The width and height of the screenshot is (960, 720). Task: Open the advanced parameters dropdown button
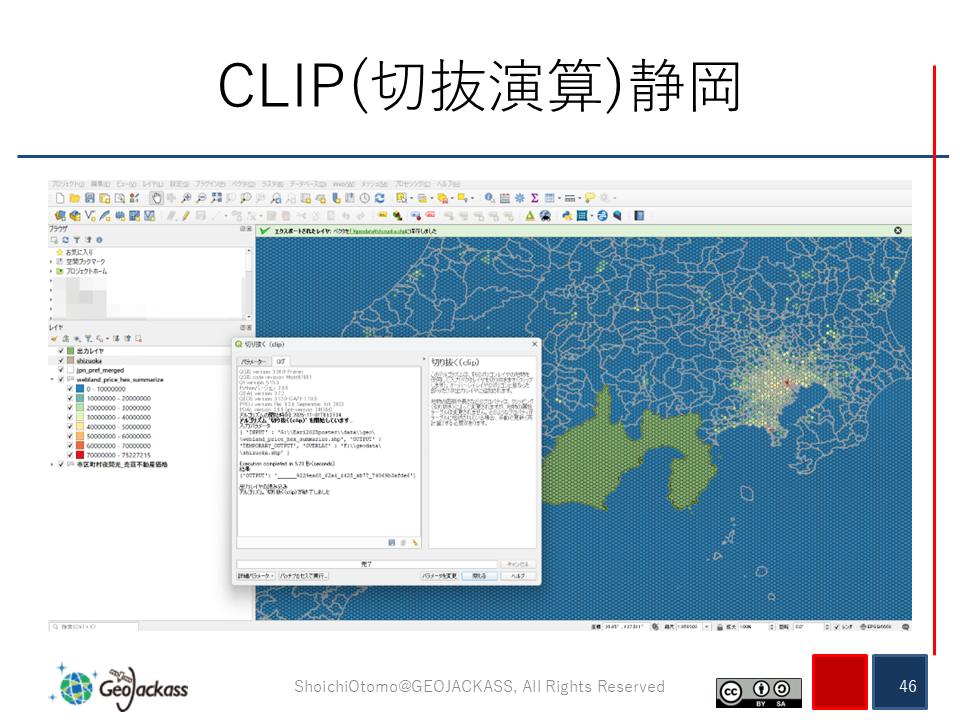(x=254, y=576)
